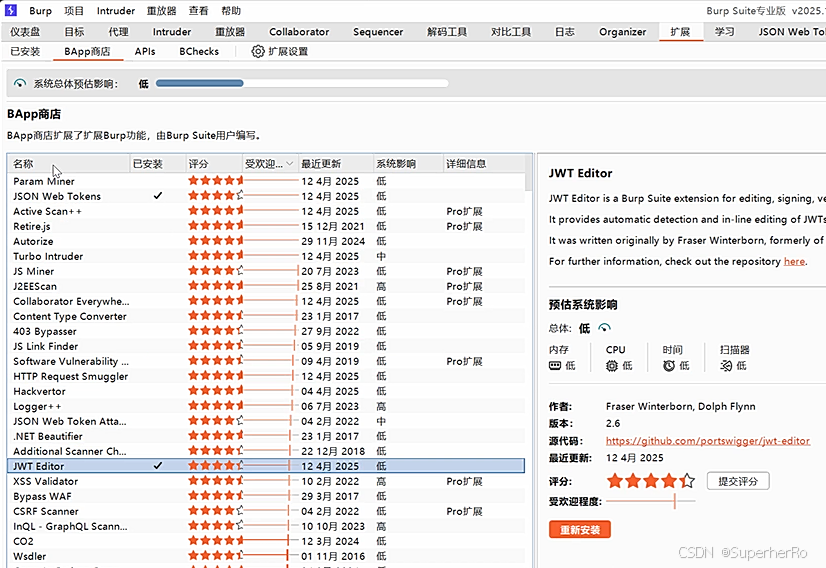Select the JS Miner extension
Image resolution: width=826 pixels, height=568 pixels.
[266, 271]
